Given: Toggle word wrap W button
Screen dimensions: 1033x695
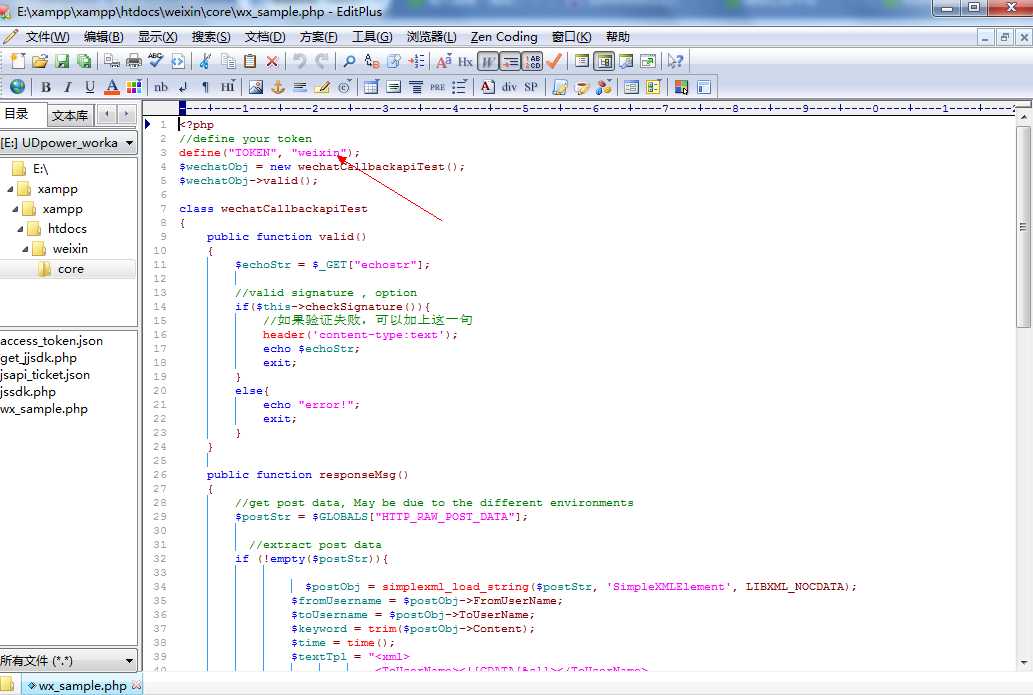Looking at the screenshot, I should [x=488, y=61].
